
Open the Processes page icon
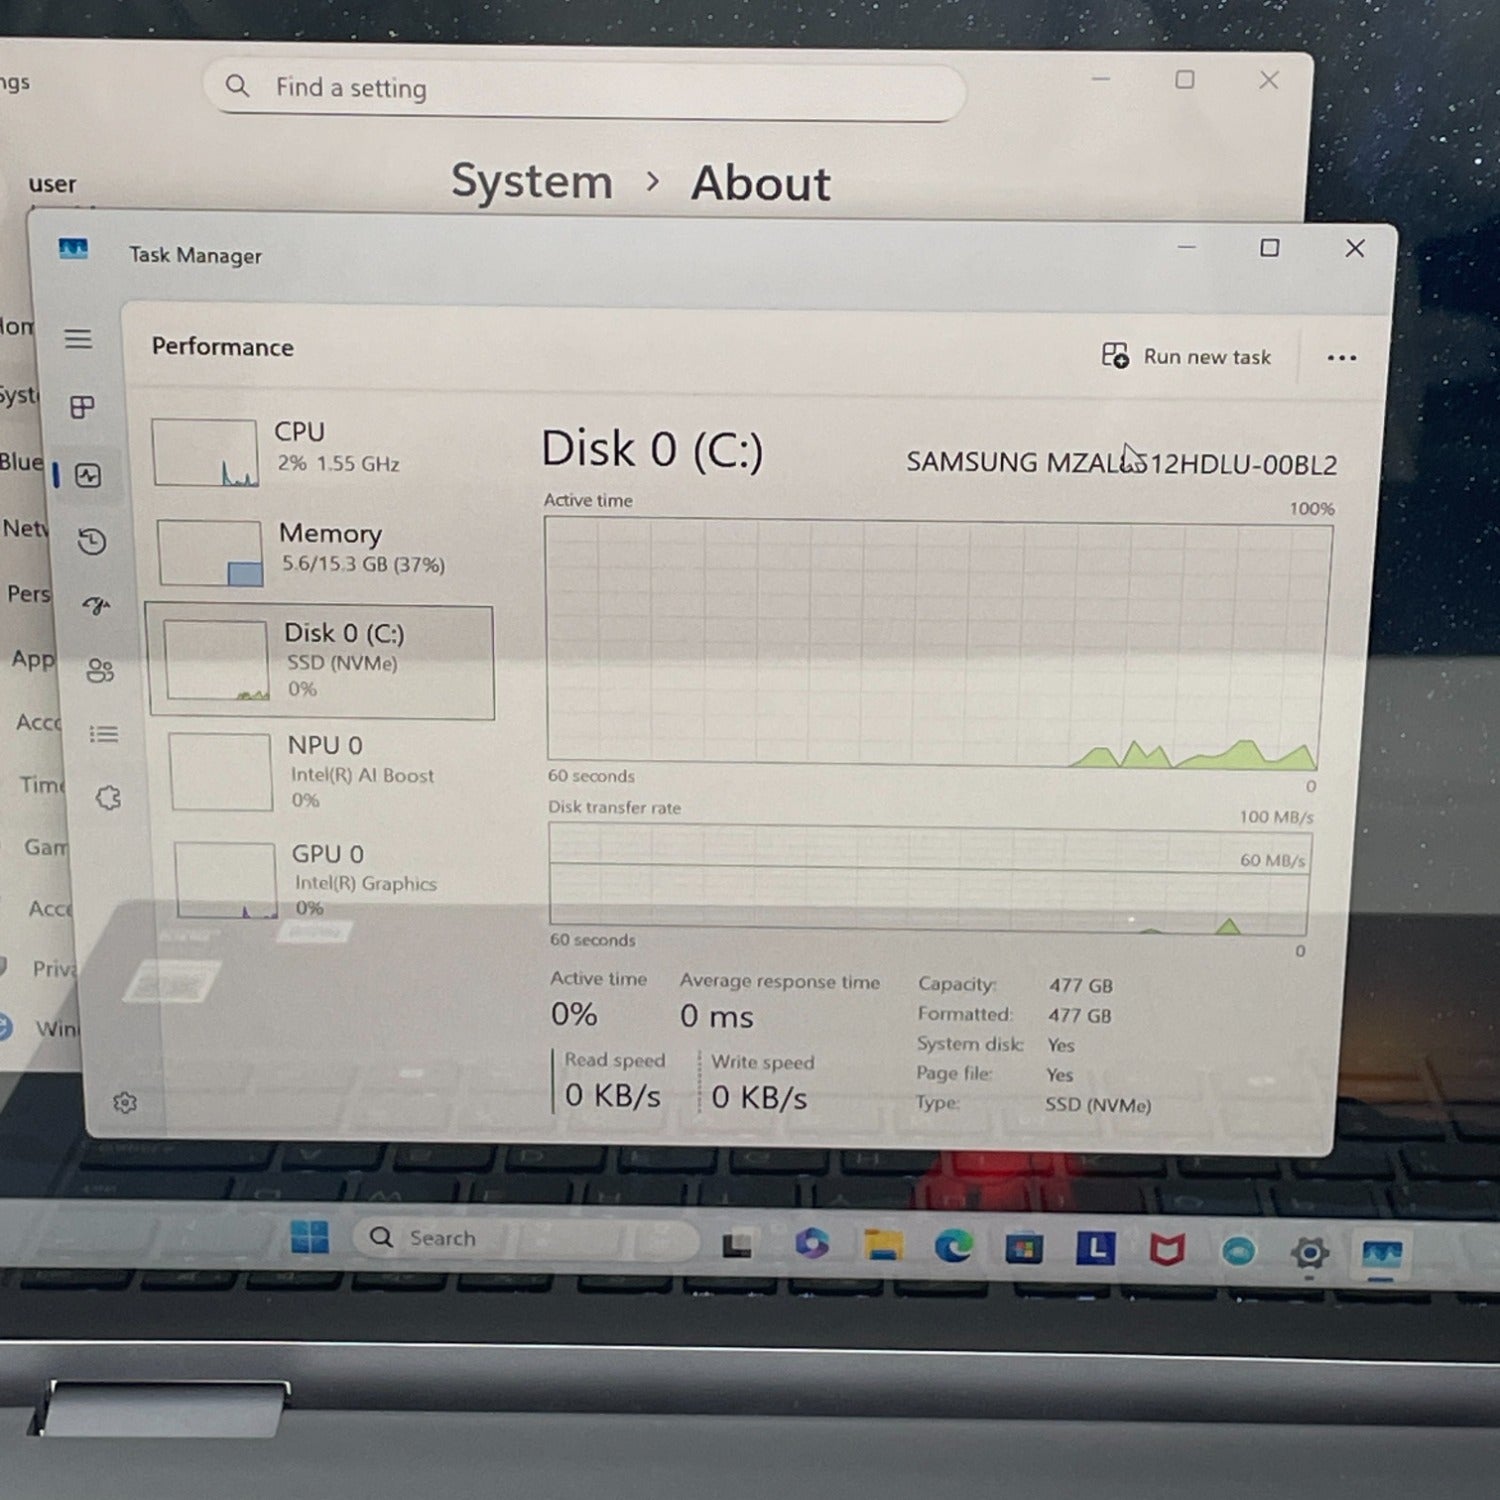(x=82, y=407)
